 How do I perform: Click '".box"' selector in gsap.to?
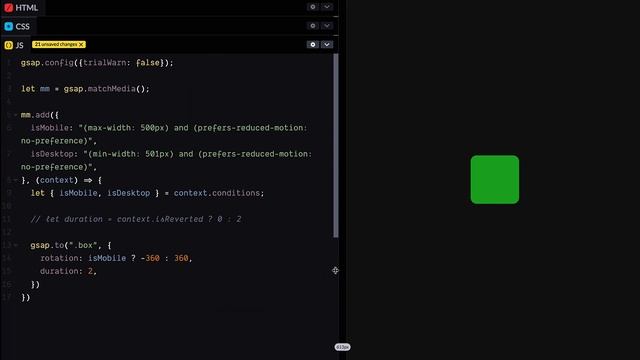coord(83,245)
